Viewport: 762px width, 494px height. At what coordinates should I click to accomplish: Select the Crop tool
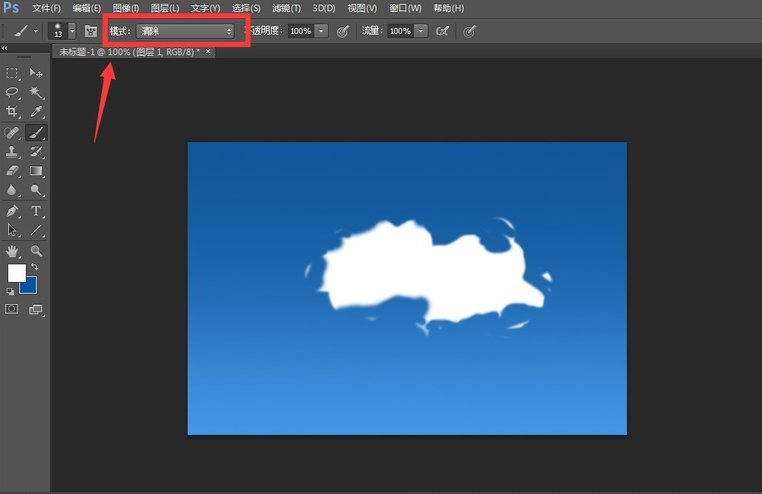(13, 112)
